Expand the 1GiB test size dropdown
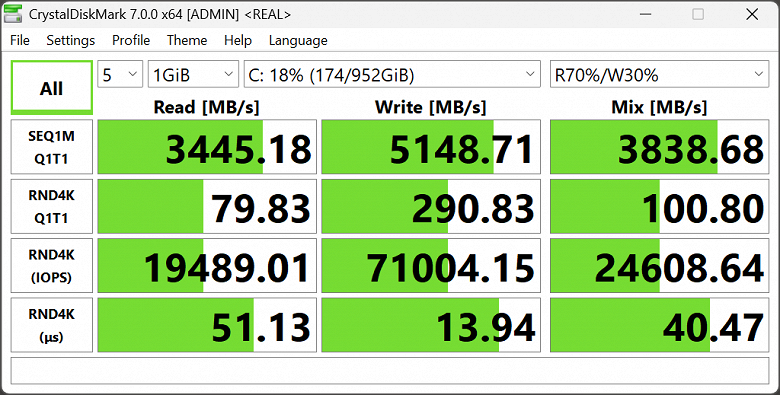Viewport: 780px width, 395px height. pyautogui.click(x=193, y=74)
